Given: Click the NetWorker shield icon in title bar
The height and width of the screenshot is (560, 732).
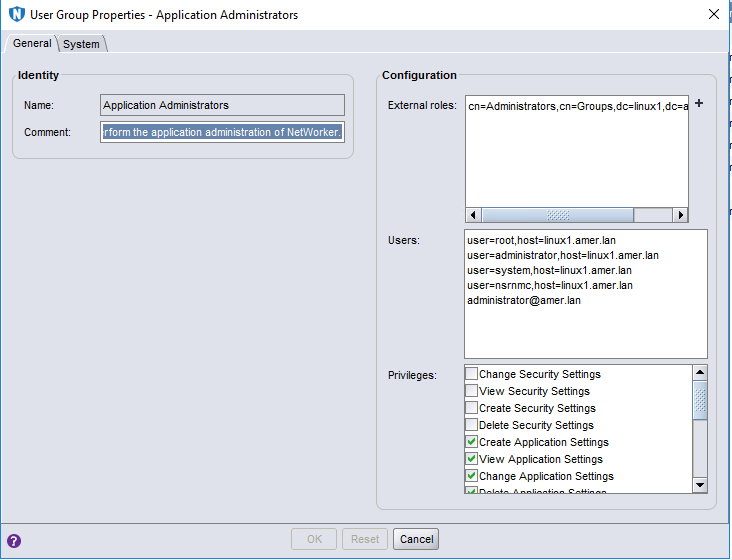Looking at the screenshot, I should (x=16, y=15).
